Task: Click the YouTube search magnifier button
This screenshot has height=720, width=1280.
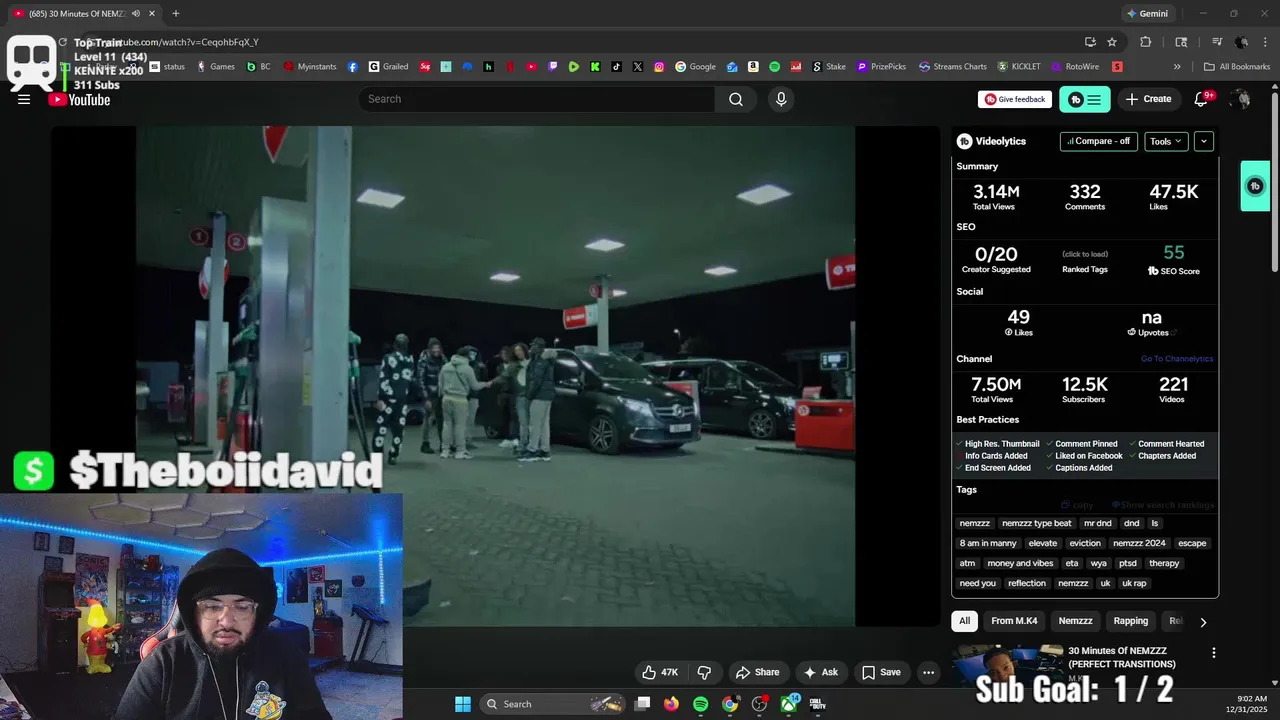Action: [x=736, y=99]
